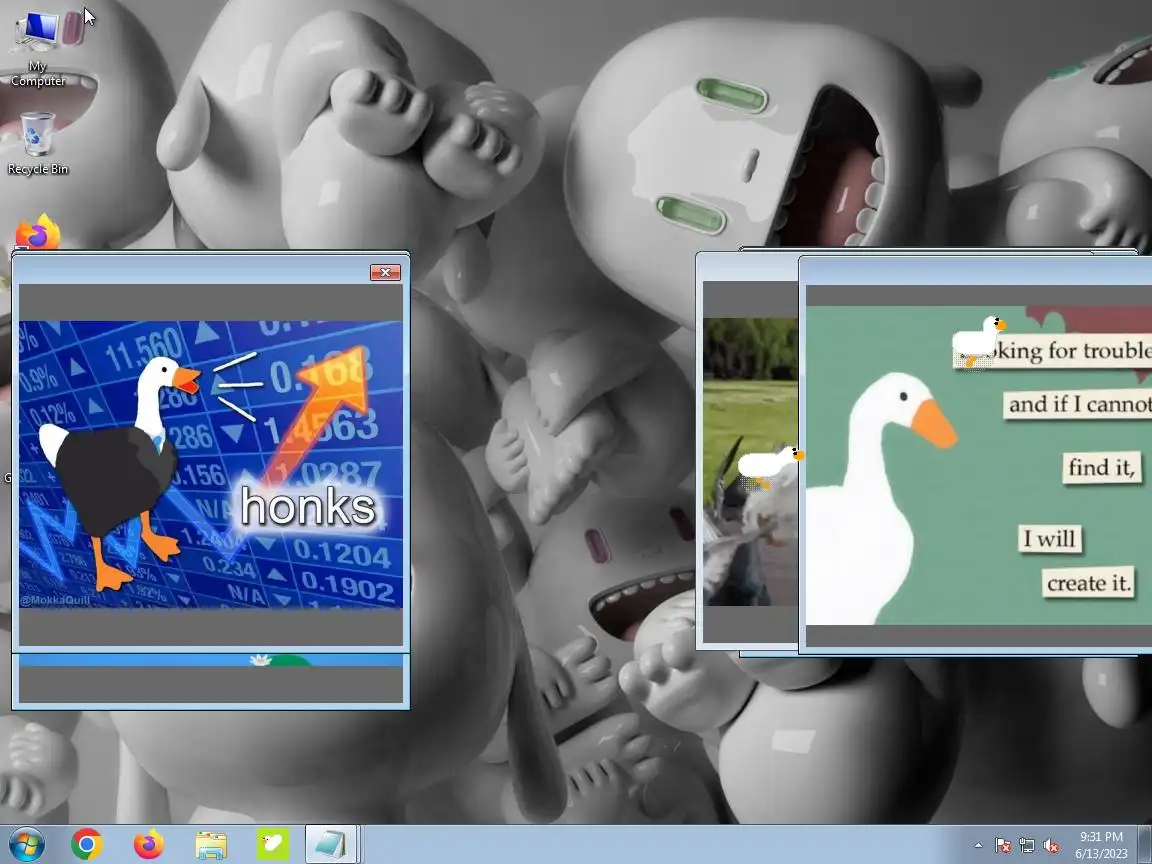Open the clock showing 9:31 PM
The image size is (1152, 864).
point(1101,845)
